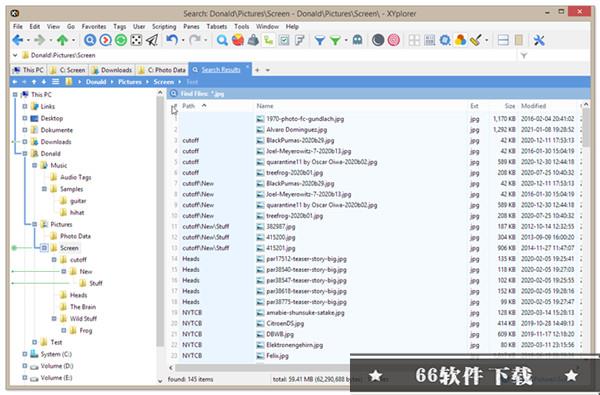Click the blue funnel filter icon
Image resolution: width=600 pixels, height=395 pixels.
click(x=320, y=40)
